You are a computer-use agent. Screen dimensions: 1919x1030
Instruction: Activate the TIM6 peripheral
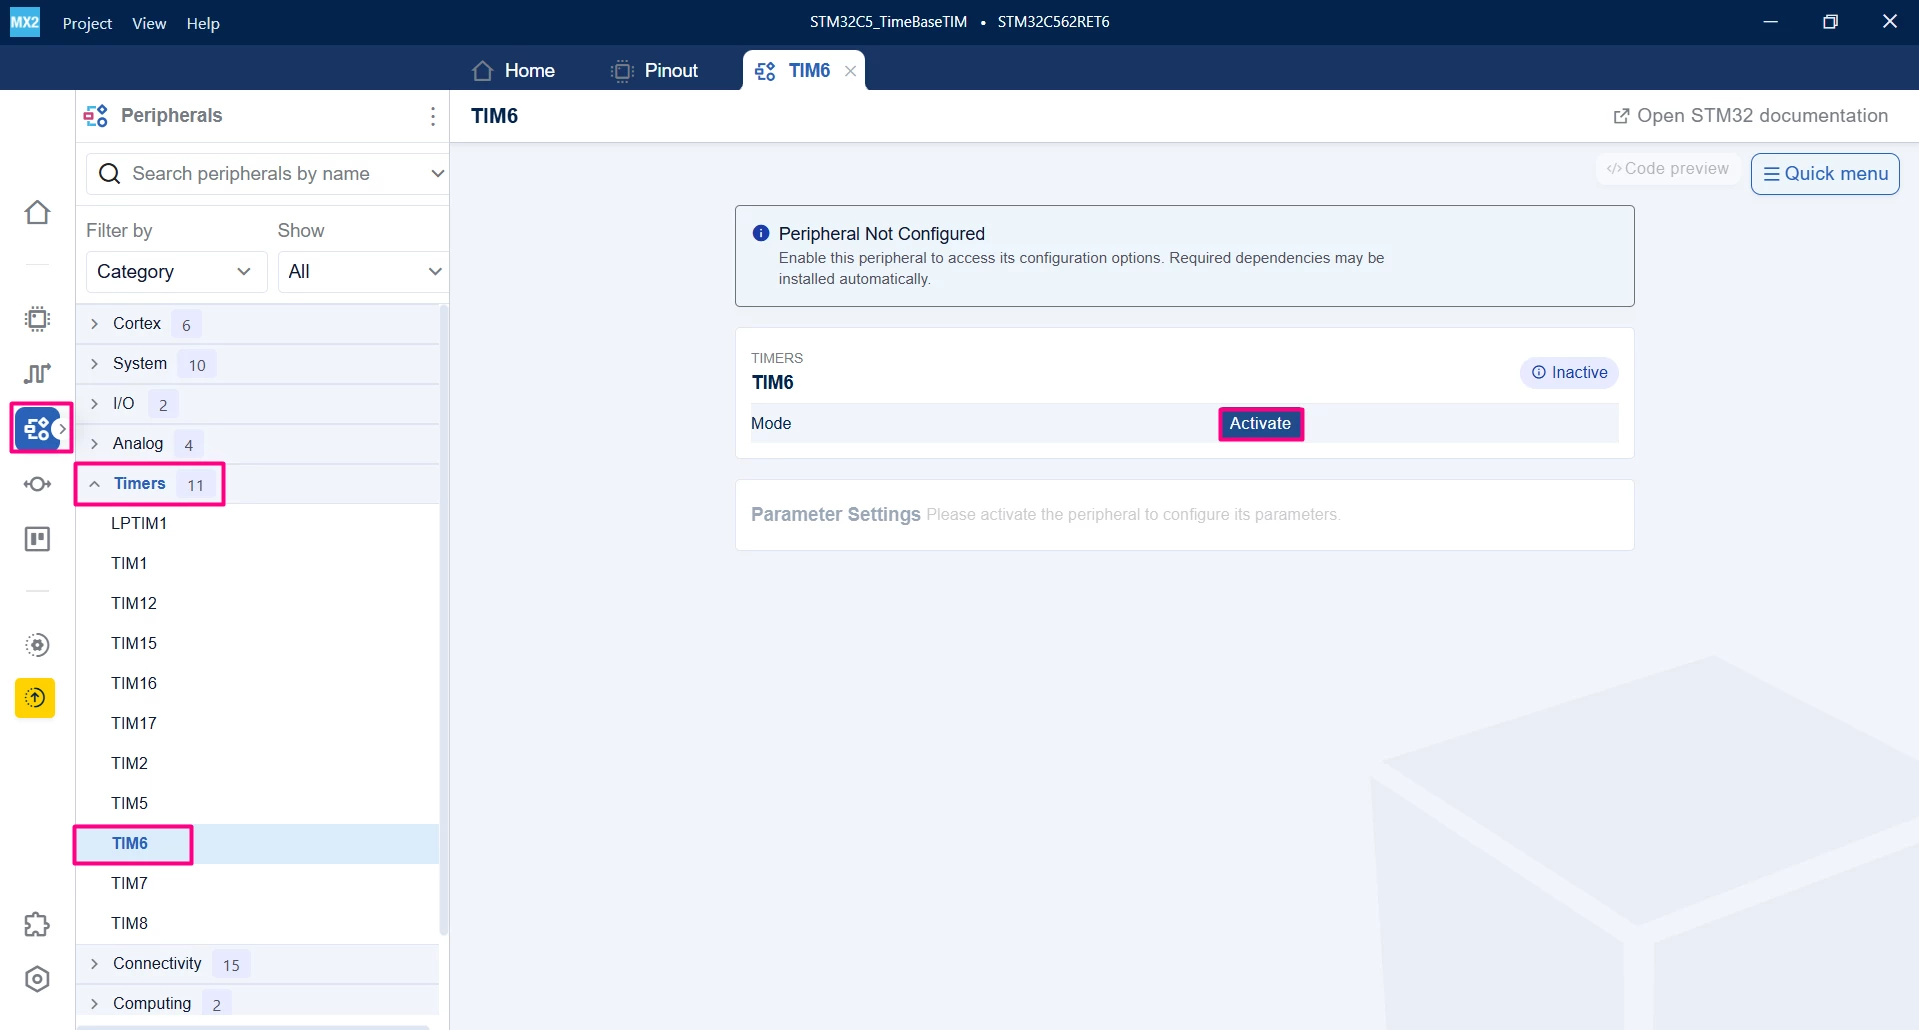[x=1260, y=424]
